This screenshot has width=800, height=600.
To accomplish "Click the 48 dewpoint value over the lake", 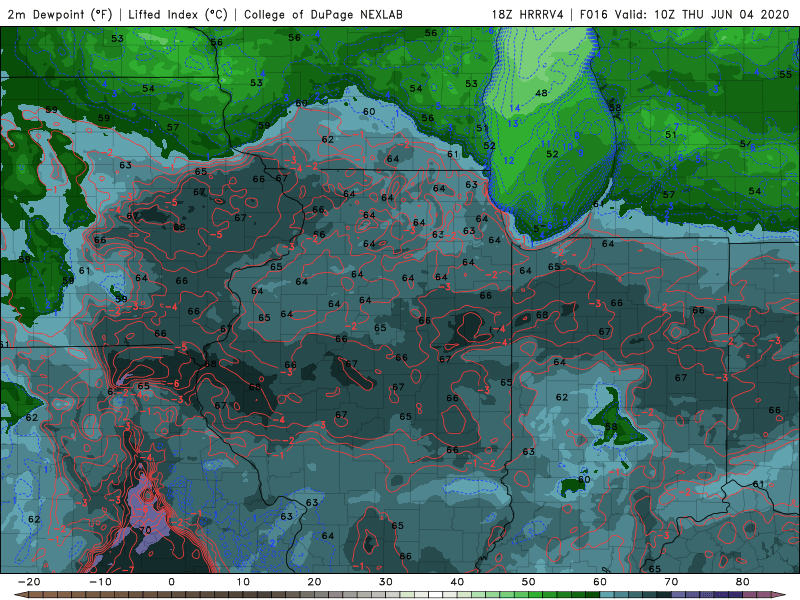I will [x=541, y=93].
